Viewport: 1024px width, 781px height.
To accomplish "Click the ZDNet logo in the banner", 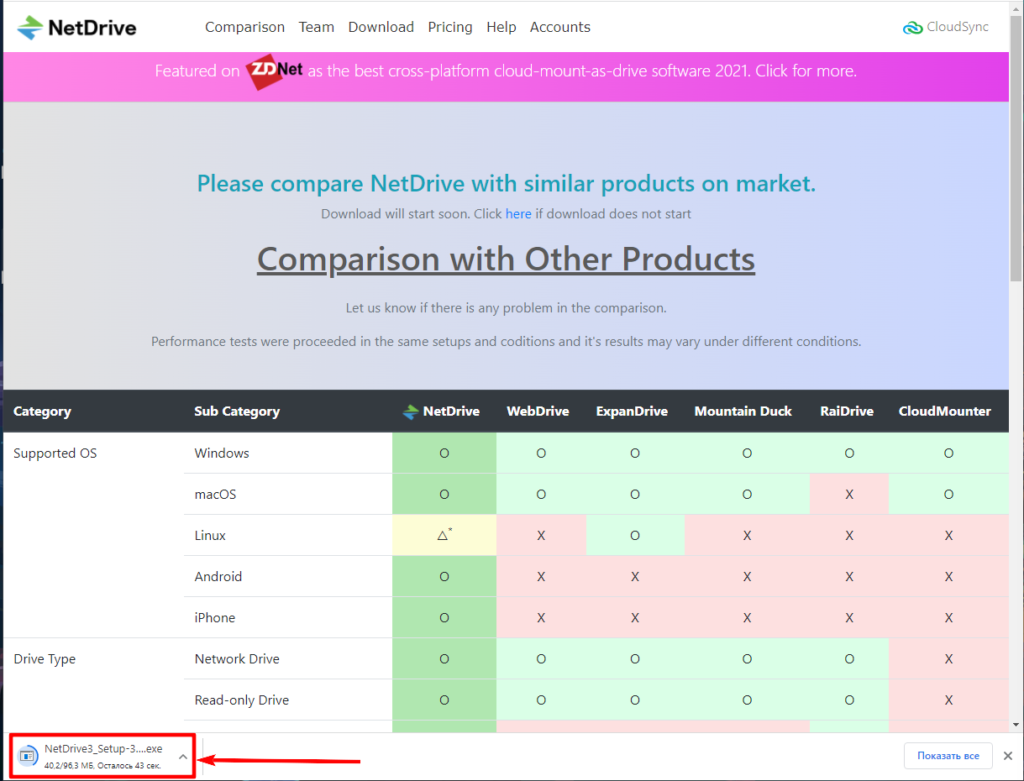I will 274,72.
